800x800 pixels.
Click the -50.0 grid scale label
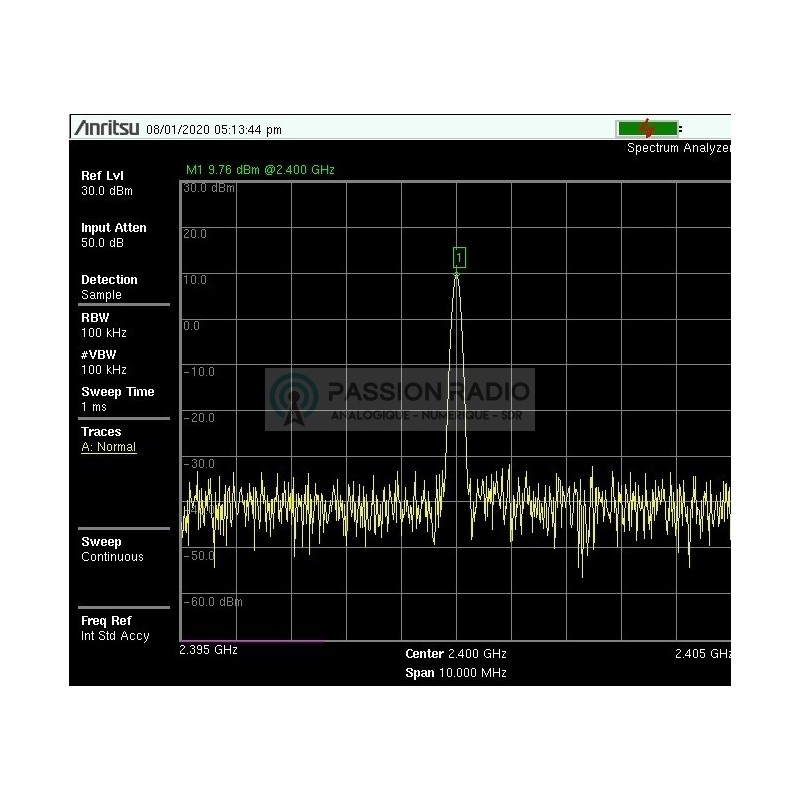(x=199, y=556)
